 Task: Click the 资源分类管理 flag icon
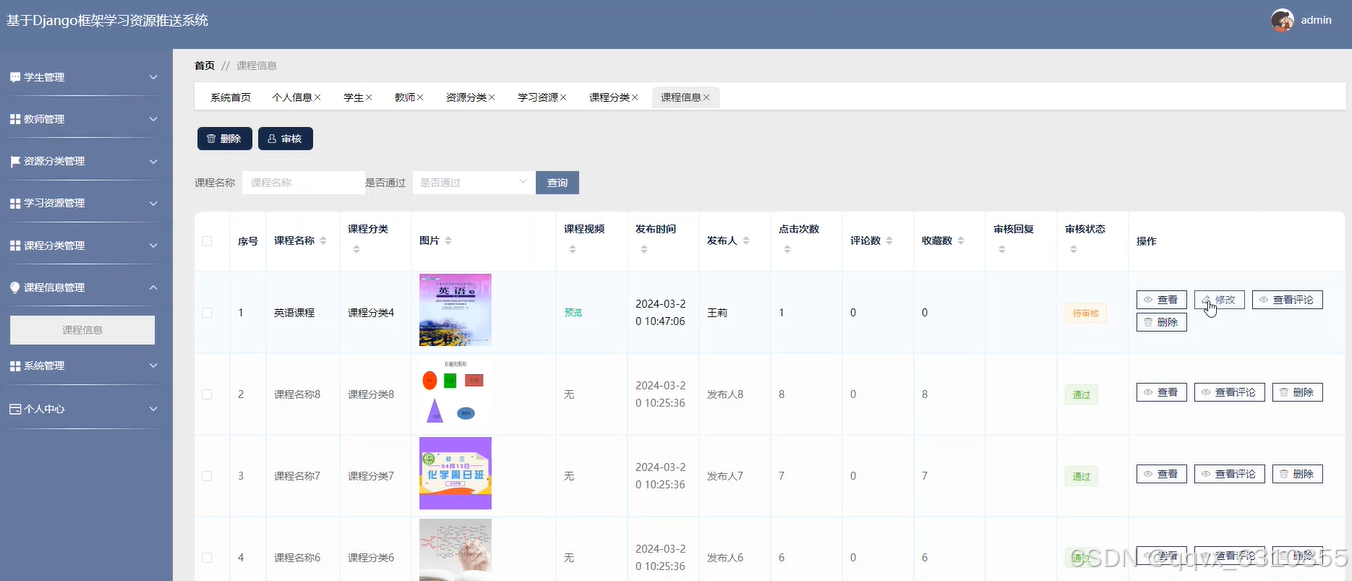point(15,161)
